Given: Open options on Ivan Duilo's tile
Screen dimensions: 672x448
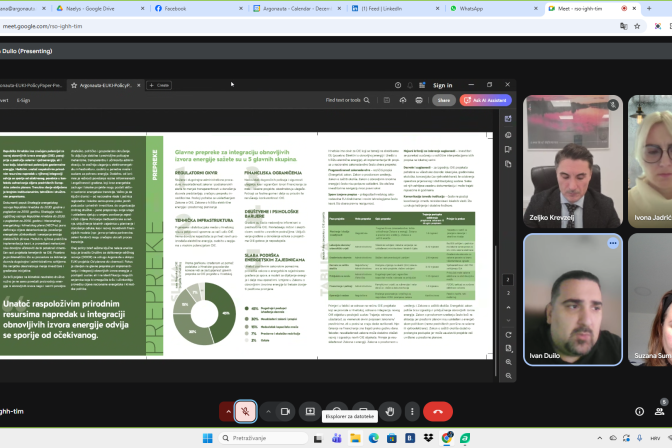Looking at the screenshot, I should pos(613,243).
